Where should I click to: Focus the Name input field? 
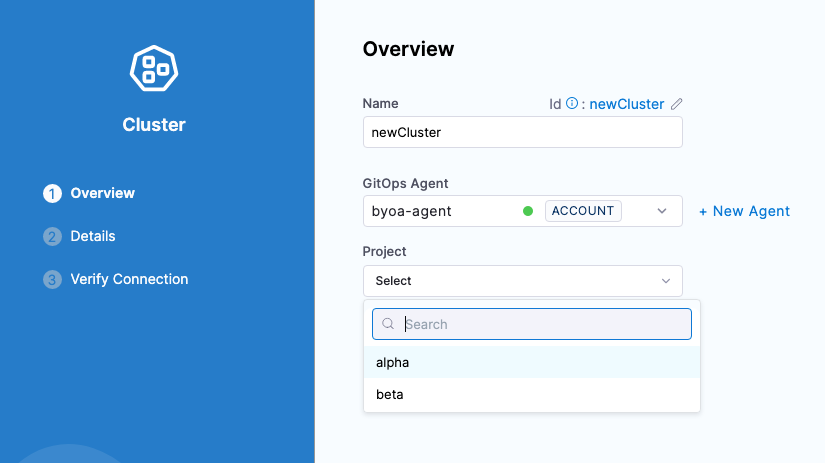point(522,132)
